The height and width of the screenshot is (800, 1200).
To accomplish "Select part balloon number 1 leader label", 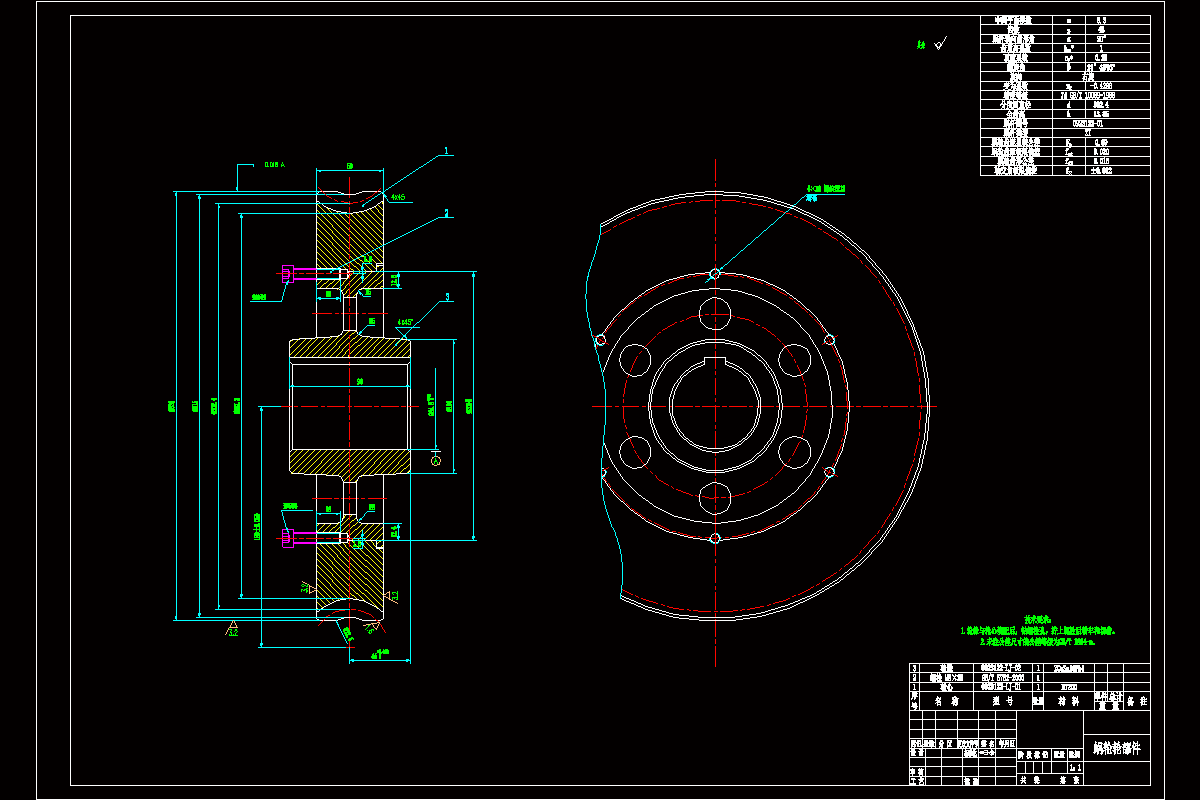I will 447,151.
